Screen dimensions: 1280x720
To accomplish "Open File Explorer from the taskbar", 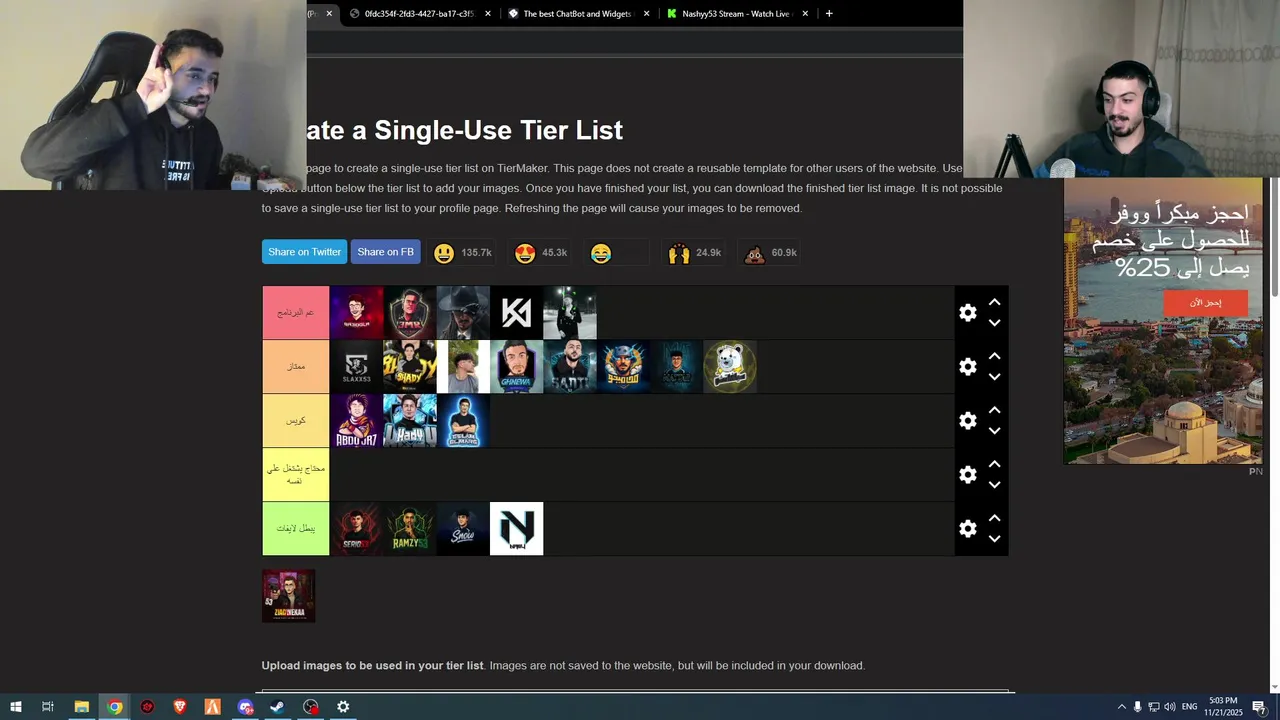I will [x=82, y=707].
